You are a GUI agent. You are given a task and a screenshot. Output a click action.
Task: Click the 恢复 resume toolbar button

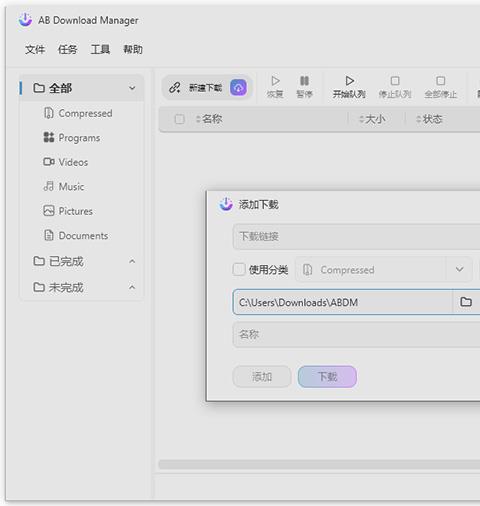coord(275,87)
